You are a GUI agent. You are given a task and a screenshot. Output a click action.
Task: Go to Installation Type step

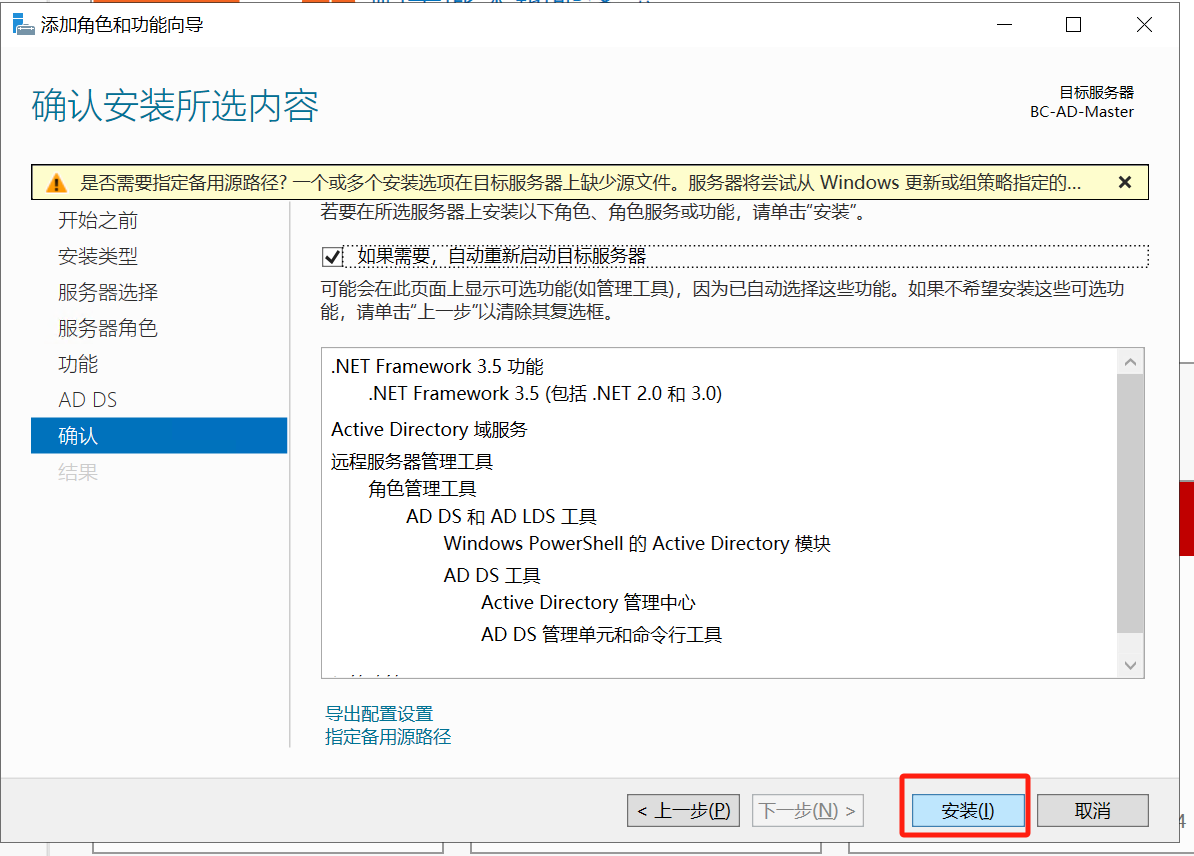pos(98,257)
